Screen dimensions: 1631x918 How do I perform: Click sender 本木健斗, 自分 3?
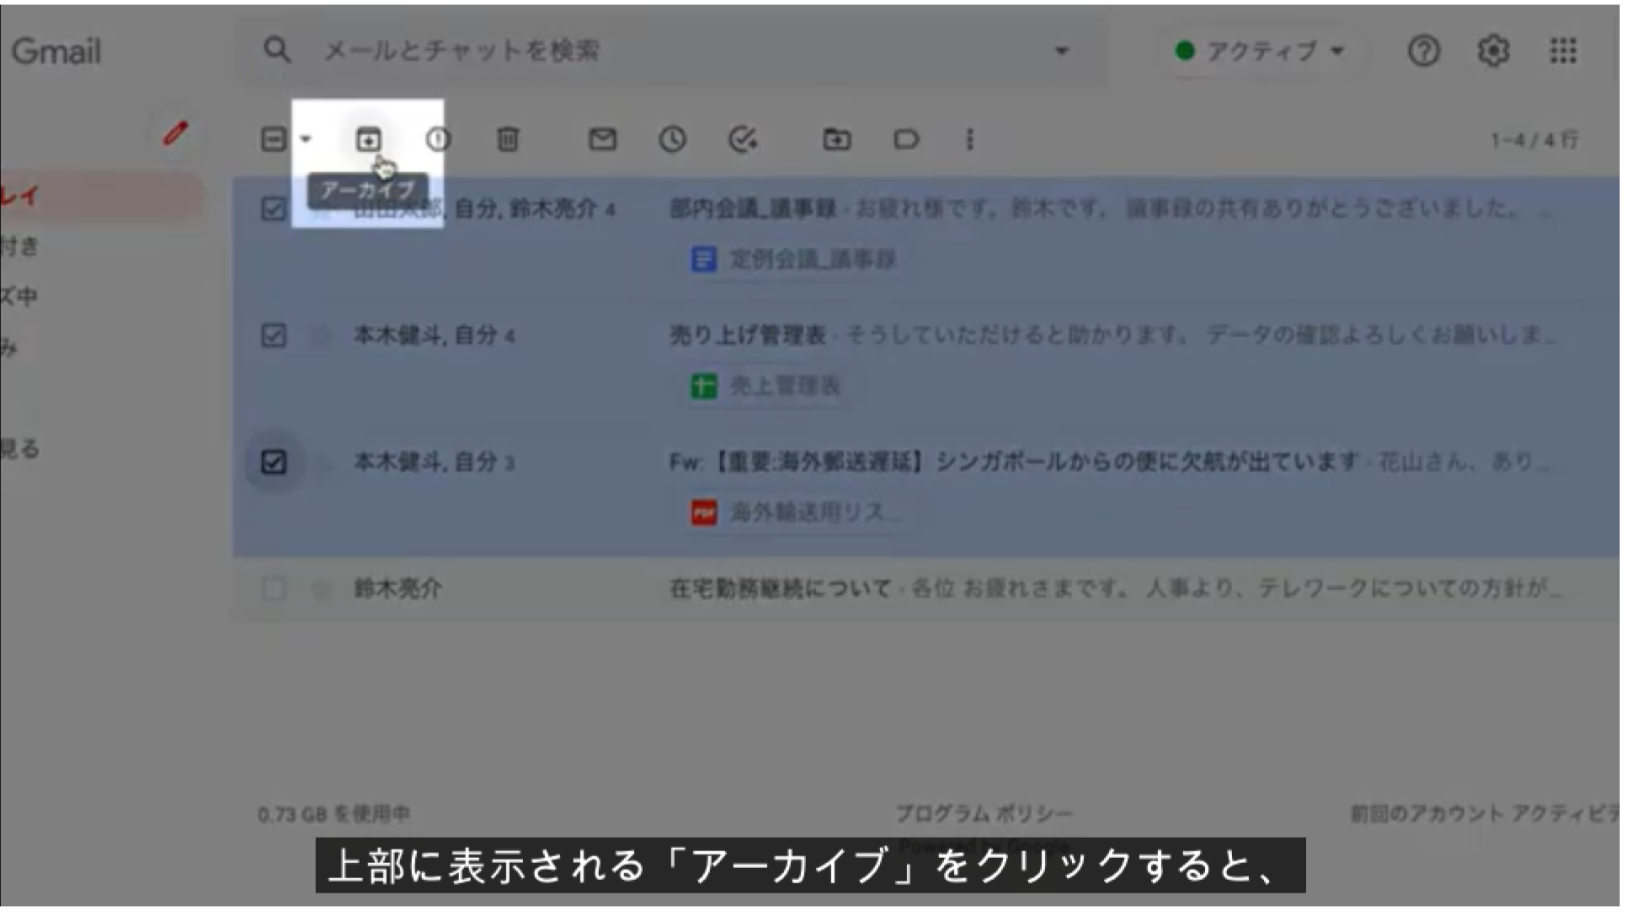(434, 462)
